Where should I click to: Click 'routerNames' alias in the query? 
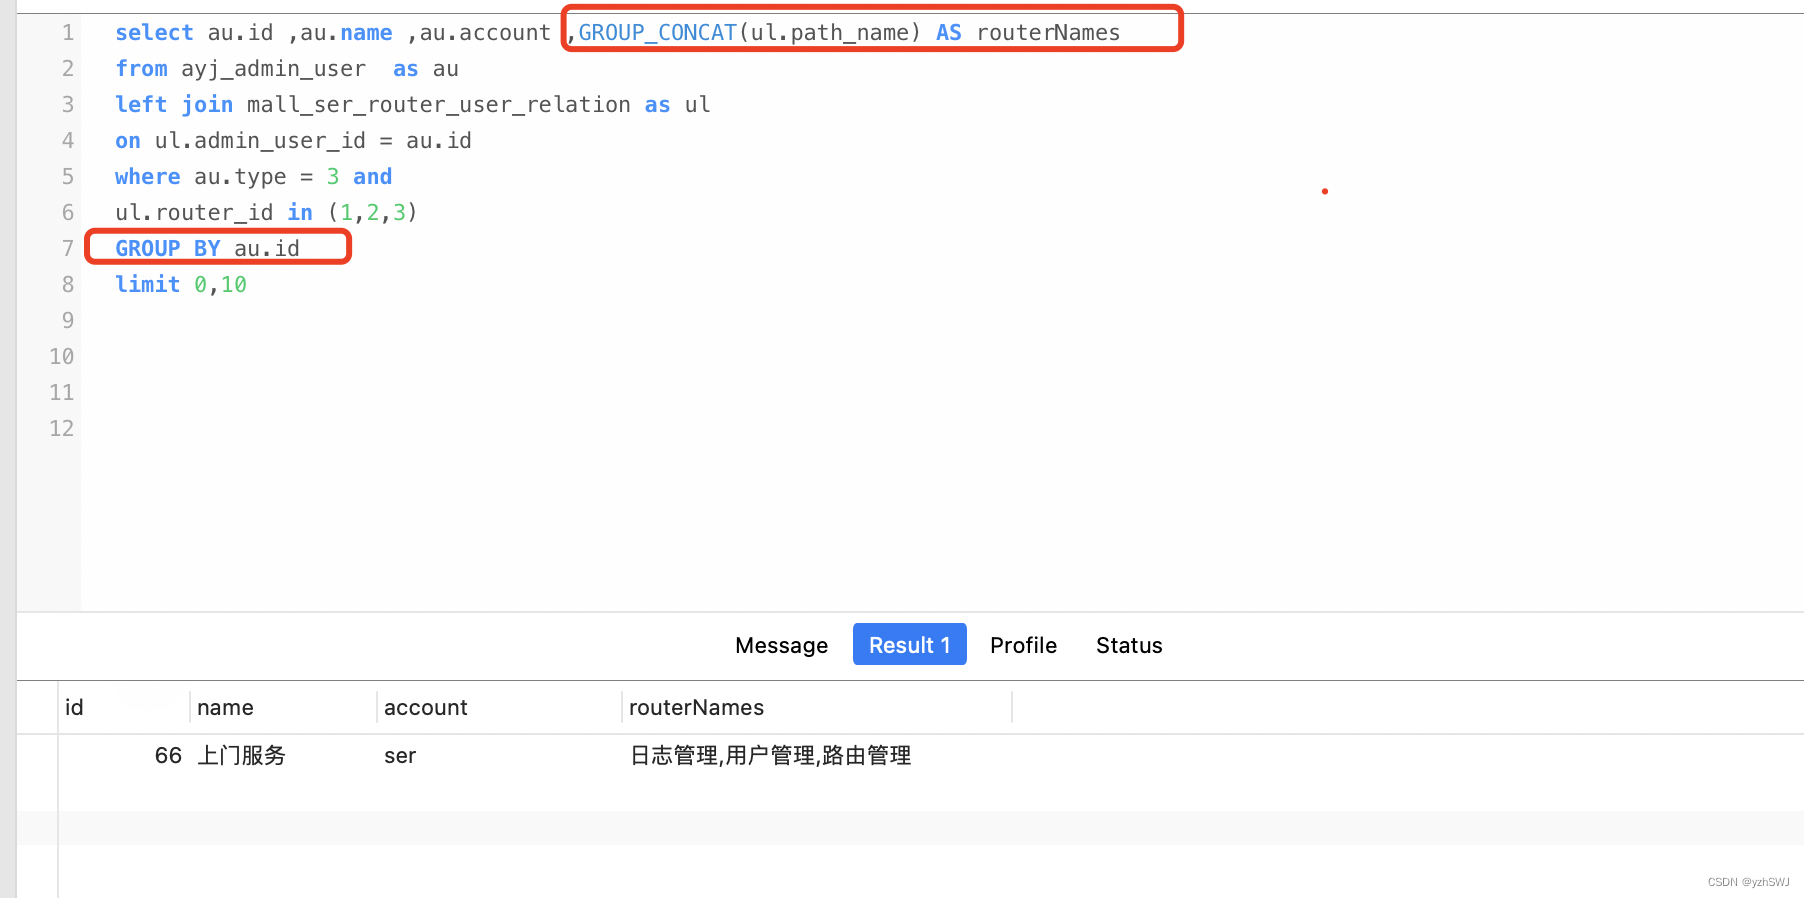pos(1048,33)
